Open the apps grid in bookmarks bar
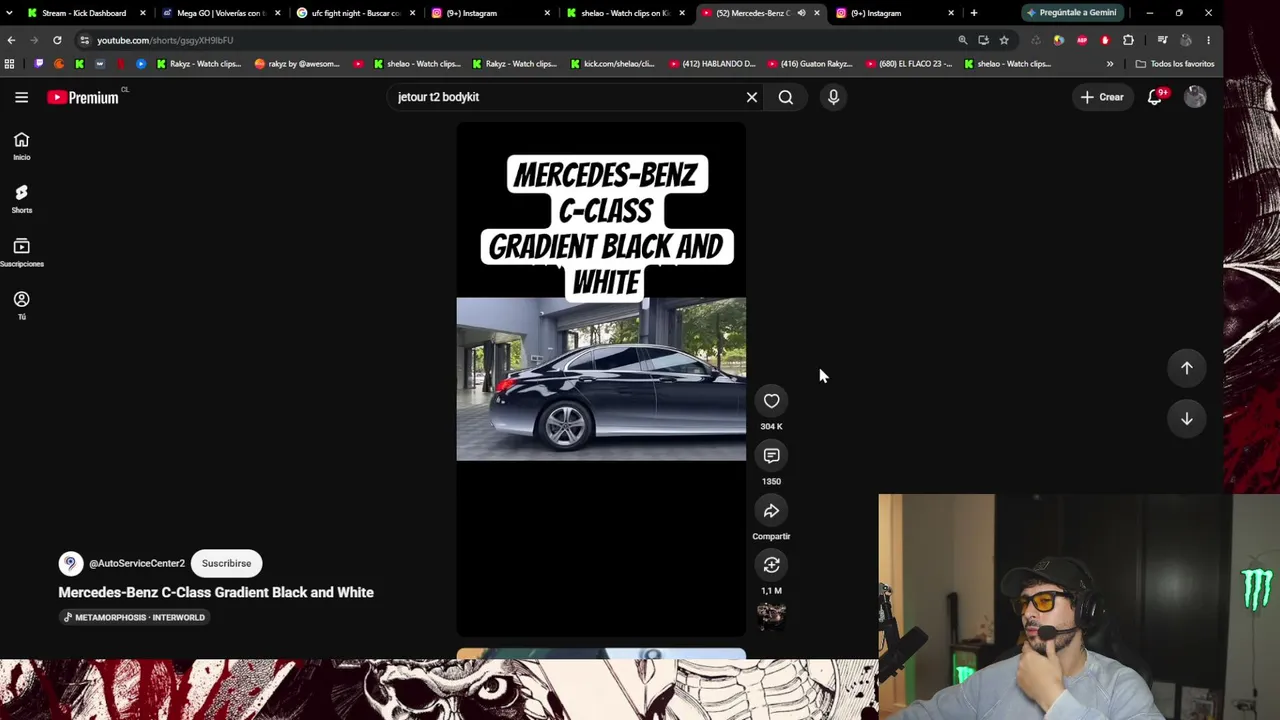 [x=10, y=64]
